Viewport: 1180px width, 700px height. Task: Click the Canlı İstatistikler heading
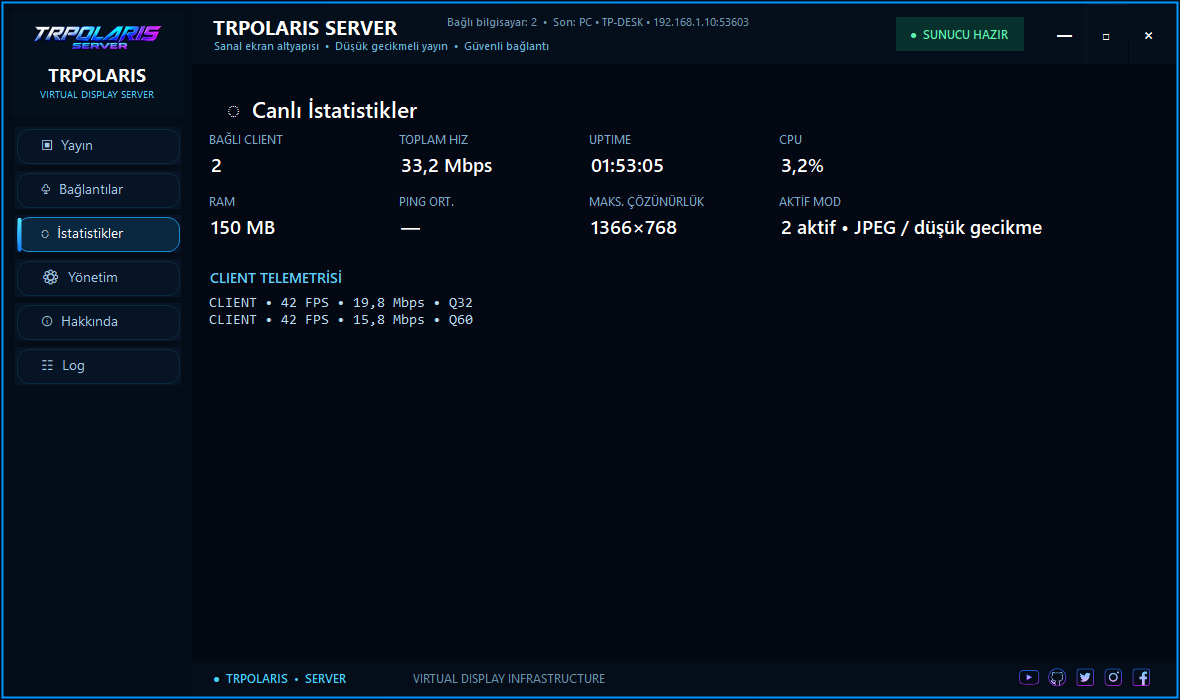tap(334, 111)
